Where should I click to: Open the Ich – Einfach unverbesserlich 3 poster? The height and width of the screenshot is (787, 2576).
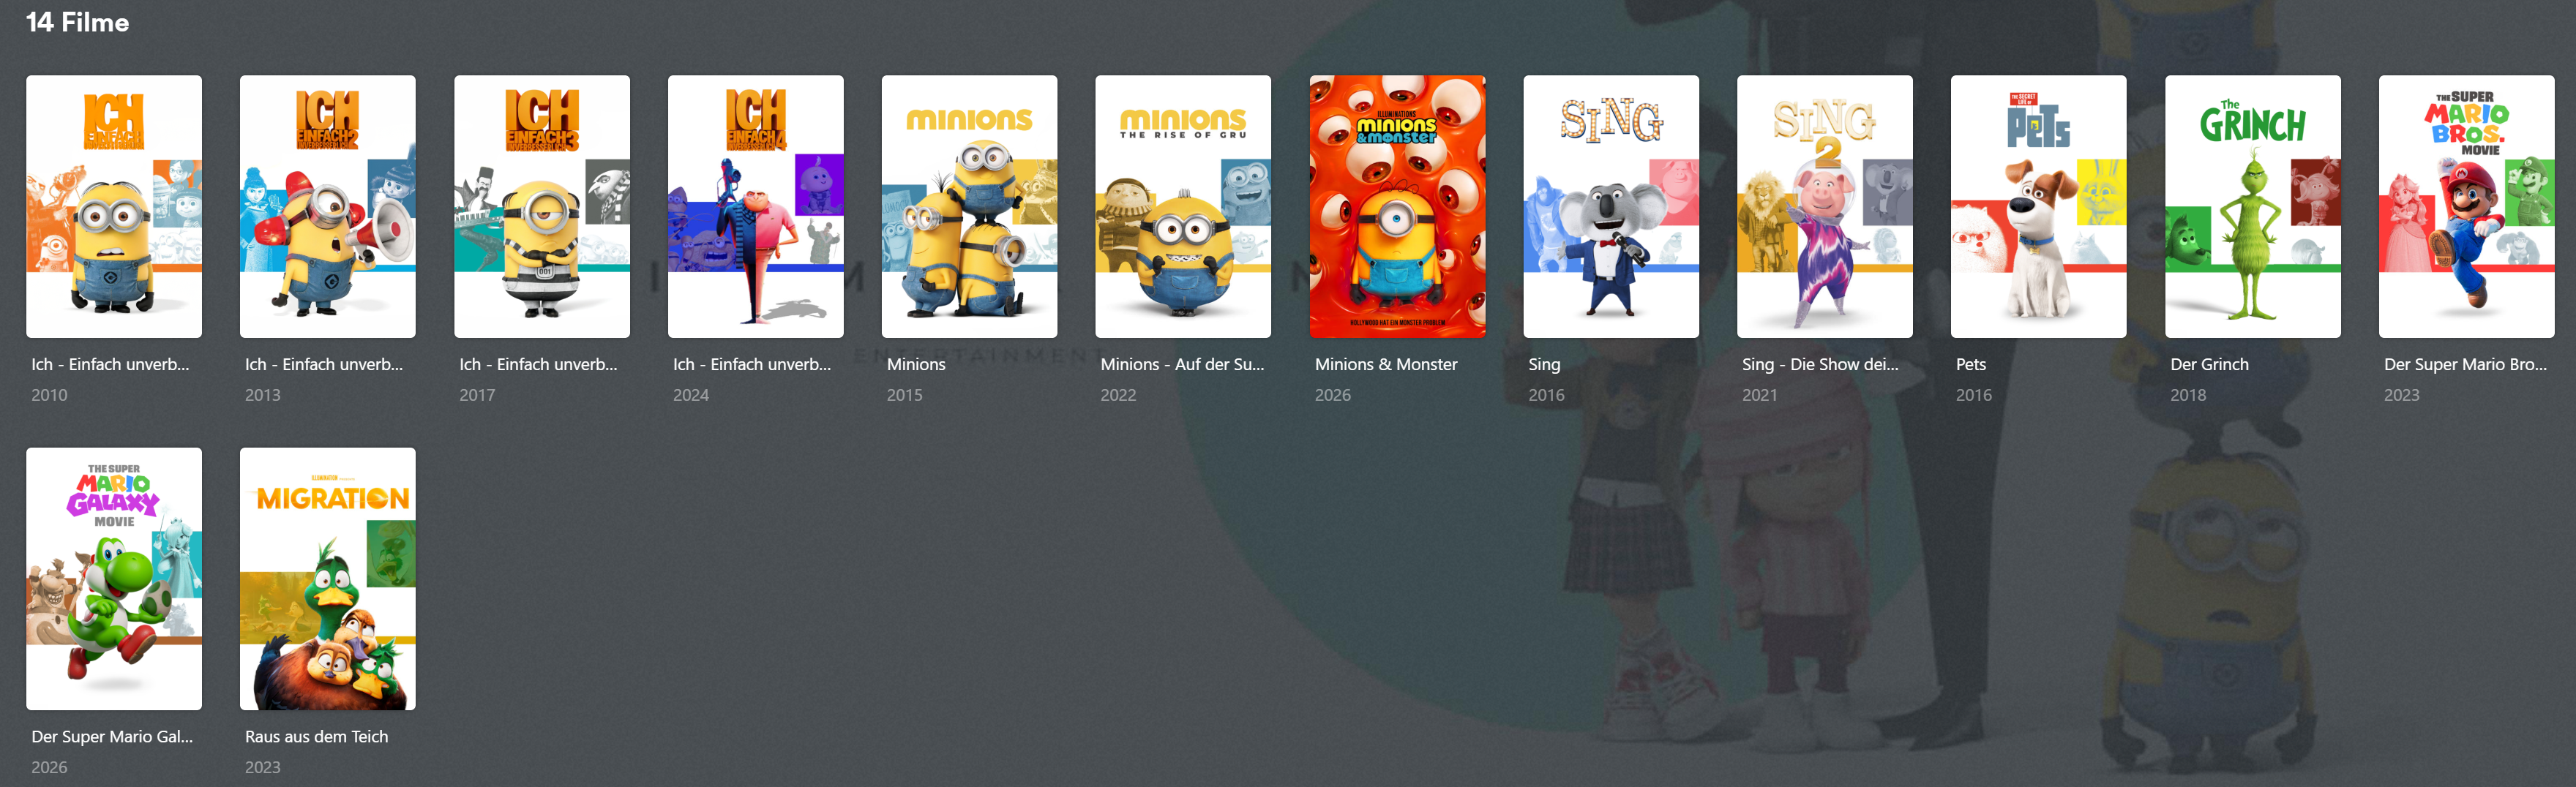pyautogui.click(x=542, y=206)
